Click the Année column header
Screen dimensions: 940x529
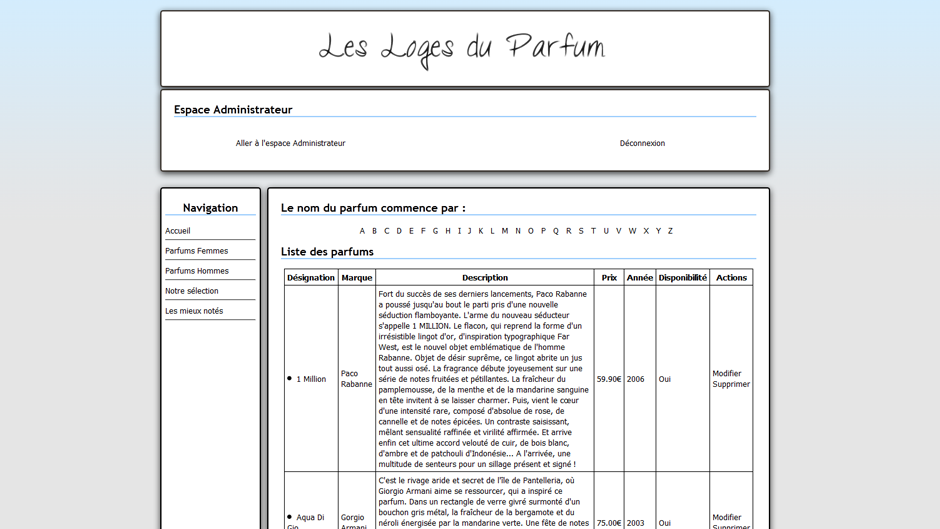click(x=640, y=278)
